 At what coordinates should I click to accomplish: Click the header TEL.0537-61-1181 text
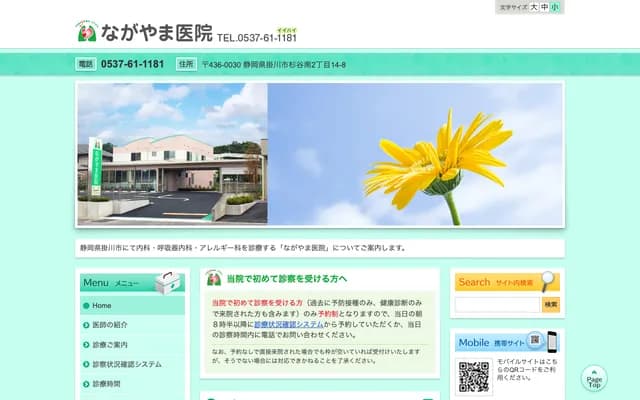tap(257, 38)
